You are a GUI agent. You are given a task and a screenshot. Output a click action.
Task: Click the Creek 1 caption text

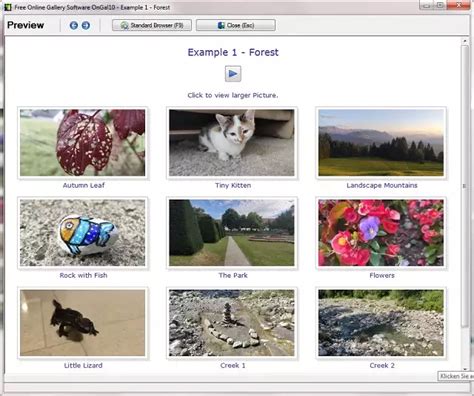233,365
